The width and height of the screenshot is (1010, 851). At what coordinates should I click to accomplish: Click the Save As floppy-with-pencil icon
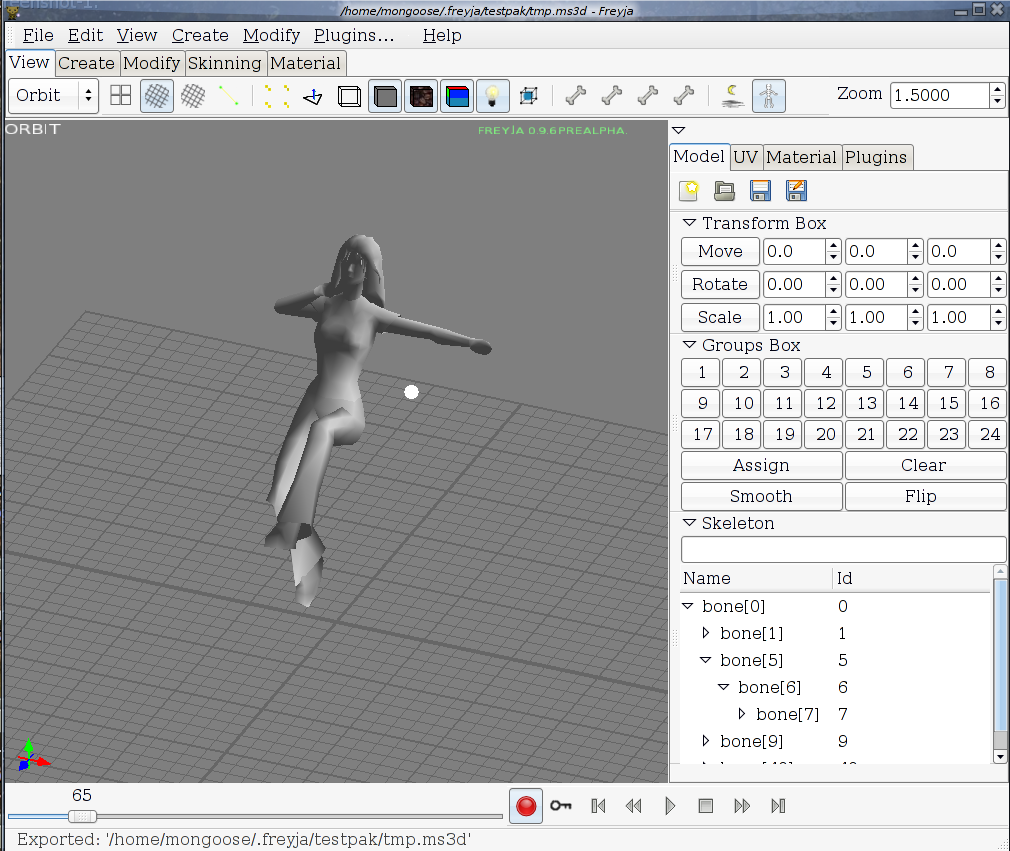(797, 191)
